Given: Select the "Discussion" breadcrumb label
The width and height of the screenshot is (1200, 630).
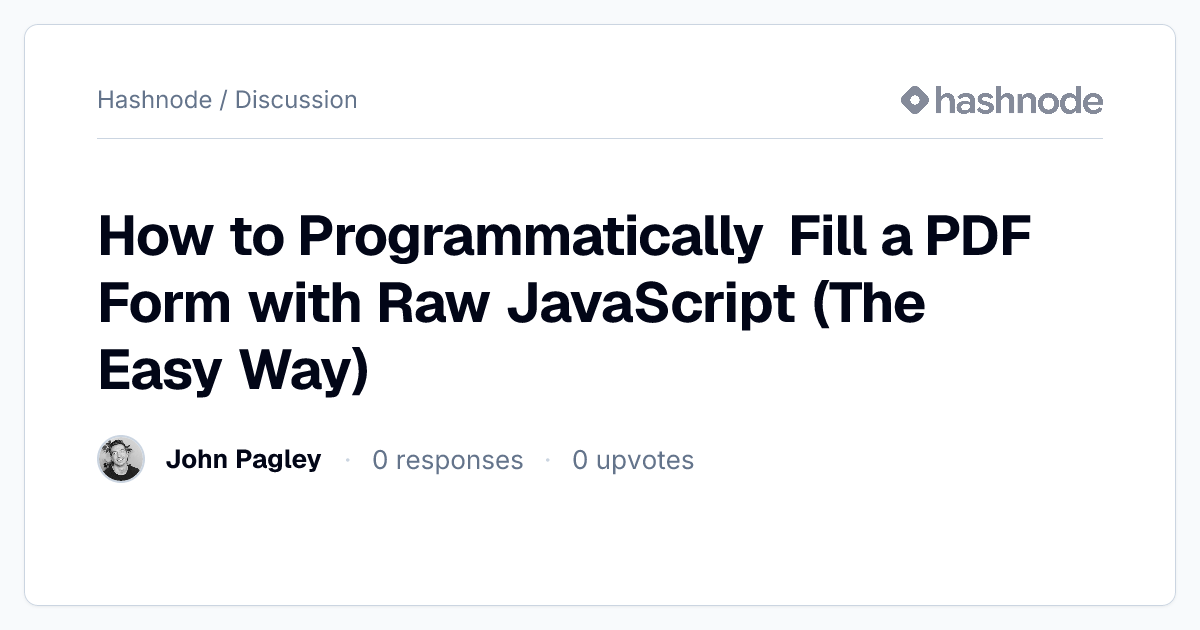Looking at the screenshot, I should click(296, 100).
